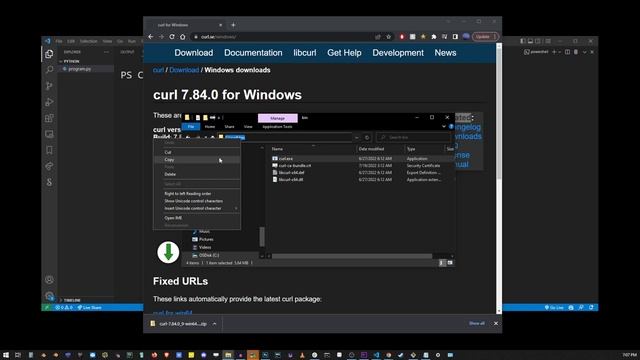This screenshot has width=640, height=360.
Task: Open Chrome extensions puzzle icon
Action: pos(433,37)
